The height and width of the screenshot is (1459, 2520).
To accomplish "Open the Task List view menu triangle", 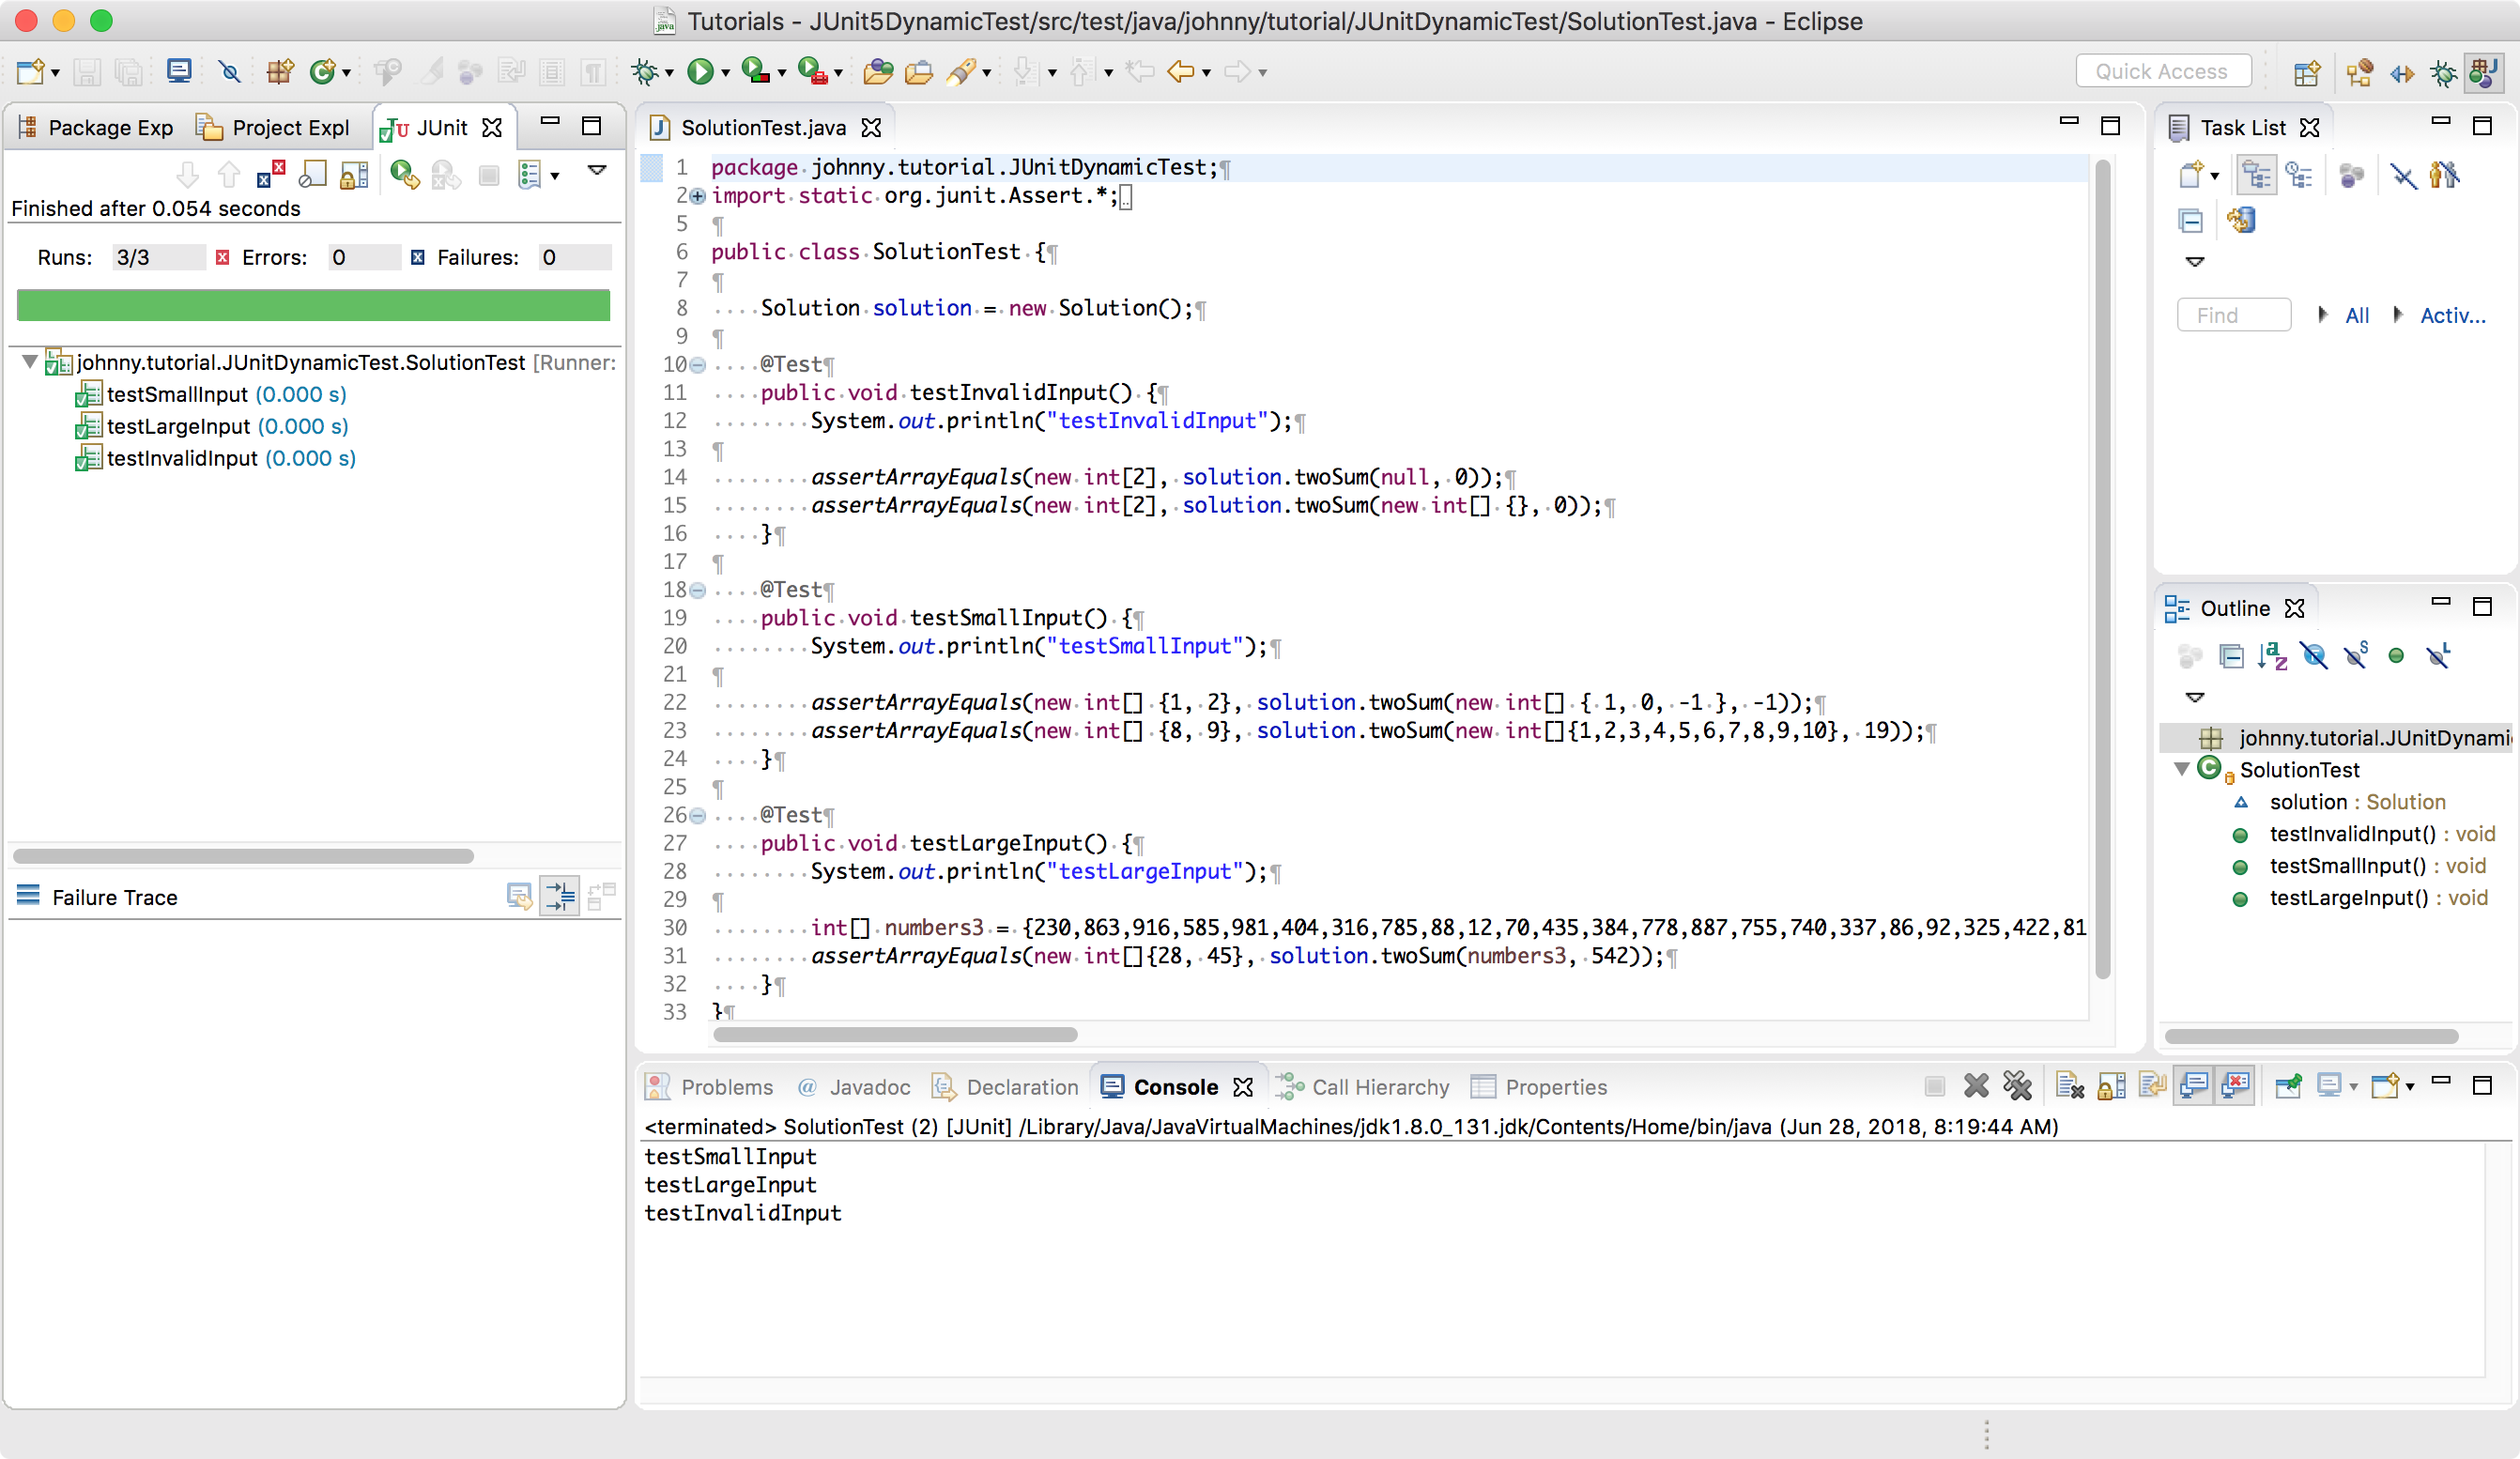I will coord(2194,262).
